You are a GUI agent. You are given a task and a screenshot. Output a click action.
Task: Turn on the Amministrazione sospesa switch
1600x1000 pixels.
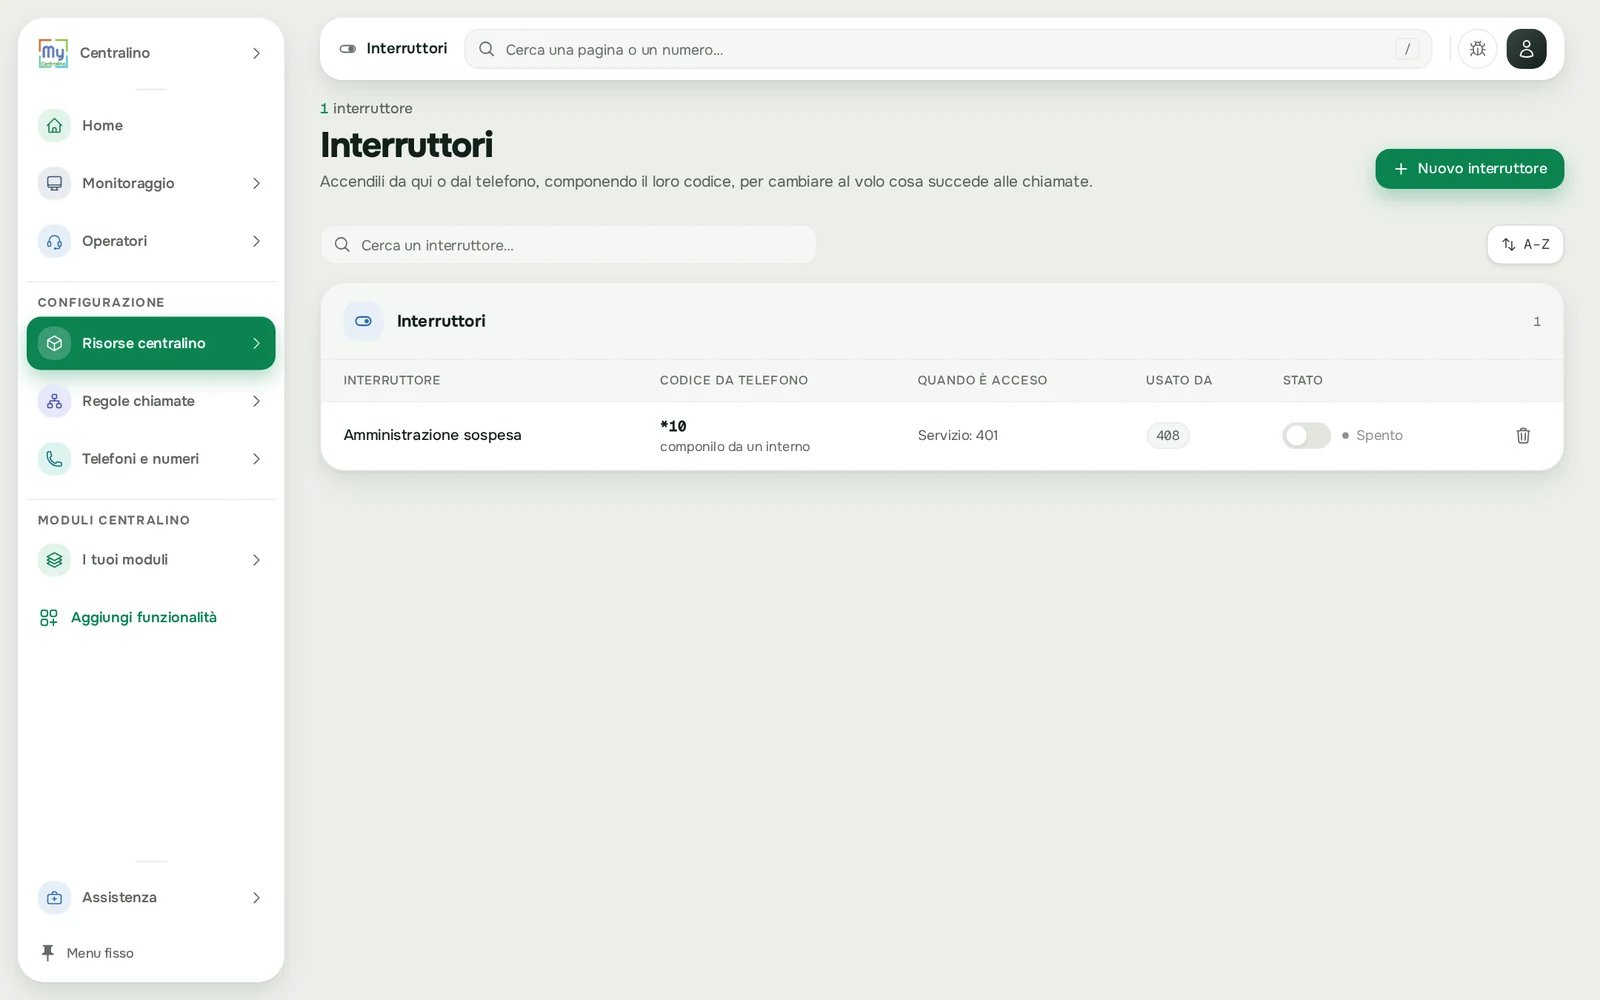1306,435
